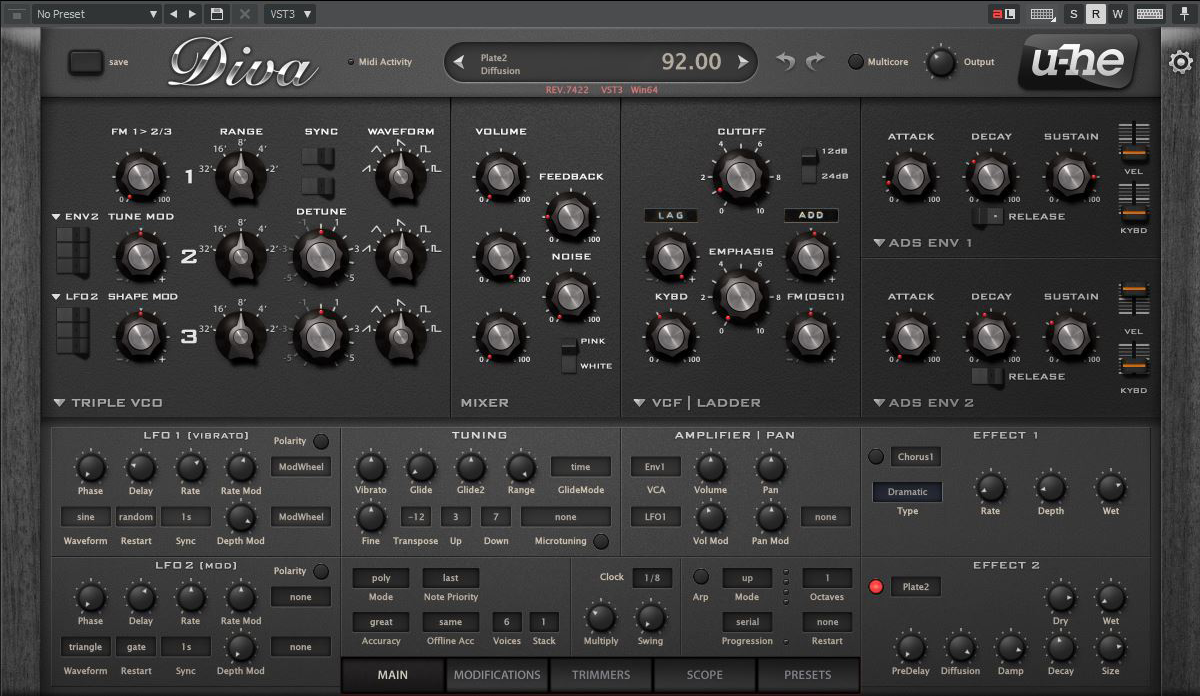Click the undo arrow icon

click(x=786, y=62)
